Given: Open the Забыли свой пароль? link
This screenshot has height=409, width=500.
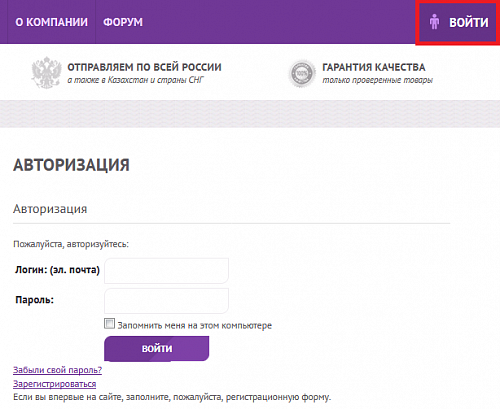Looking at the screenshot, I should (57, 370).
